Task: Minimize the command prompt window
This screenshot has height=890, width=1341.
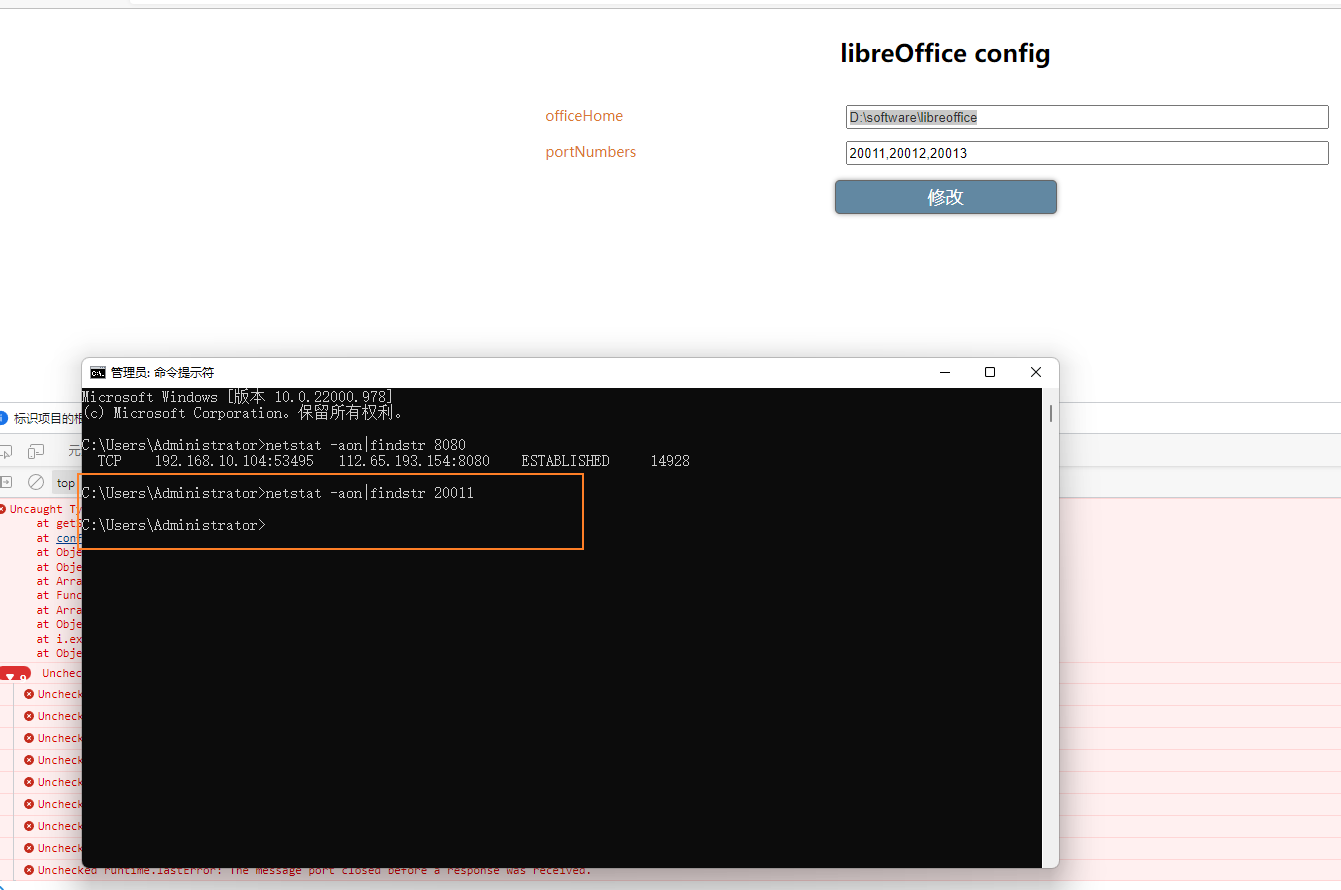Action: point(944,372)
